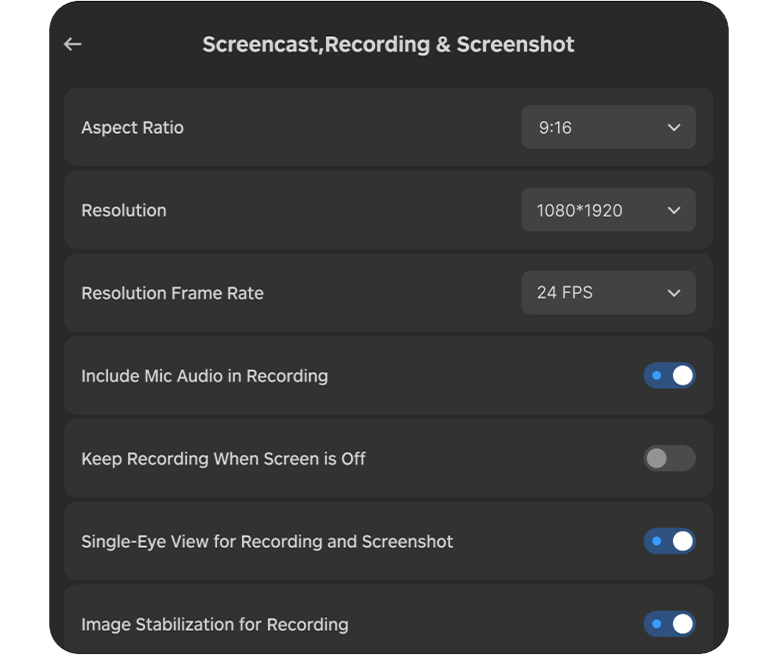The image size is (778, 655).
Task: Enable Keep Recording When Screen is Off
Action: [x=669, y=459]
